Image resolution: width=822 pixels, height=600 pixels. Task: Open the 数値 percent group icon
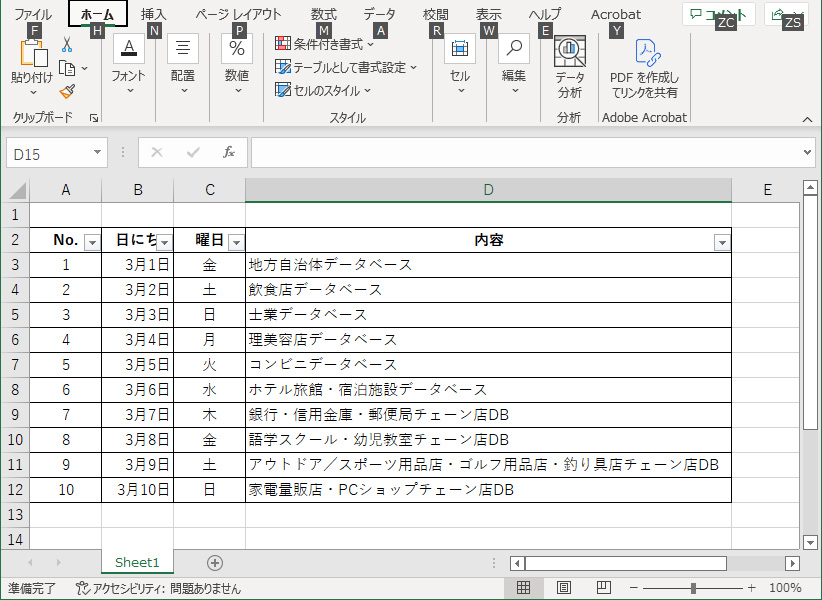pyautogui.click(x=237, y=49)
